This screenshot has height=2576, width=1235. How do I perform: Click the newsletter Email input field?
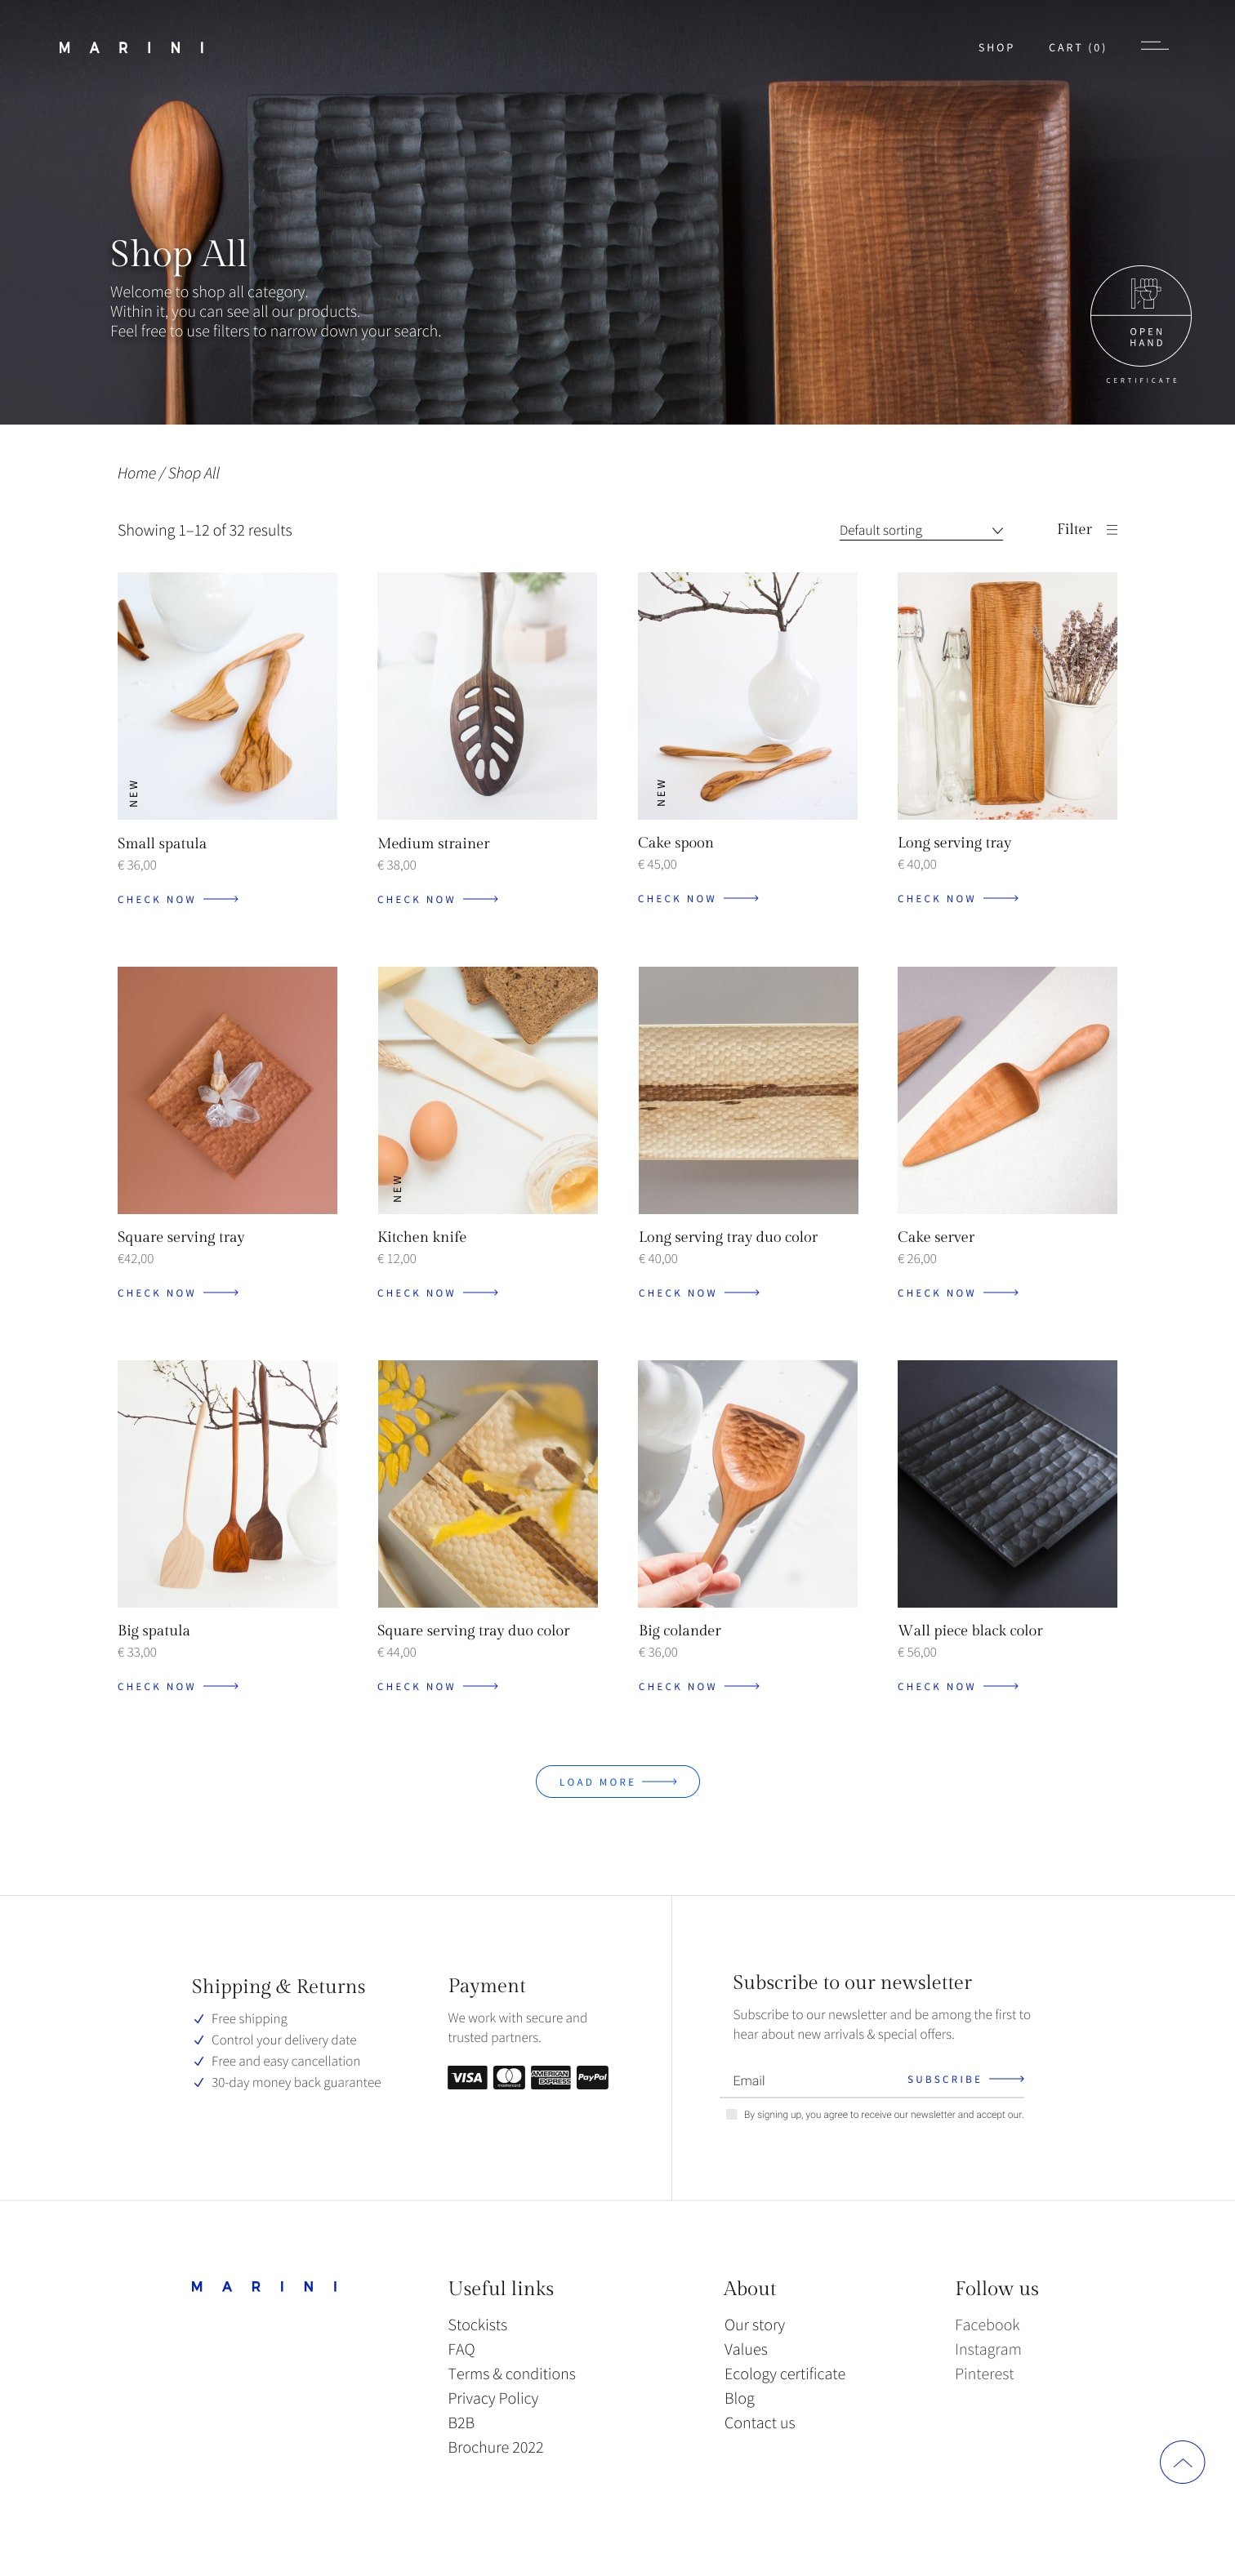[x=810, y=2080]
